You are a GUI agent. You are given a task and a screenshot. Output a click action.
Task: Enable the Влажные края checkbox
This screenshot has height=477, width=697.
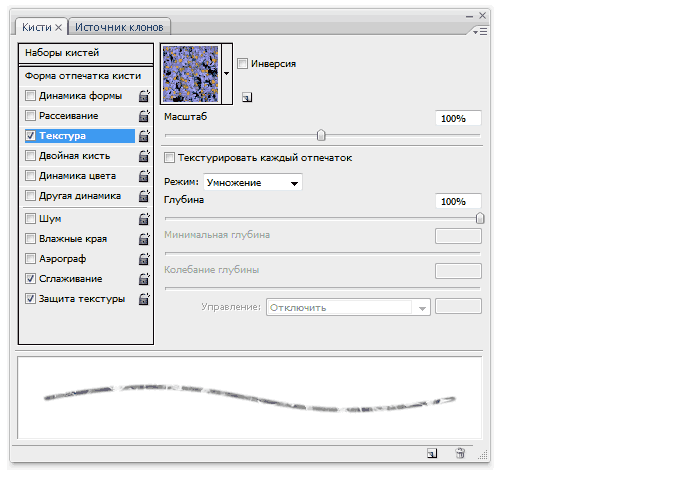point(30,239)
